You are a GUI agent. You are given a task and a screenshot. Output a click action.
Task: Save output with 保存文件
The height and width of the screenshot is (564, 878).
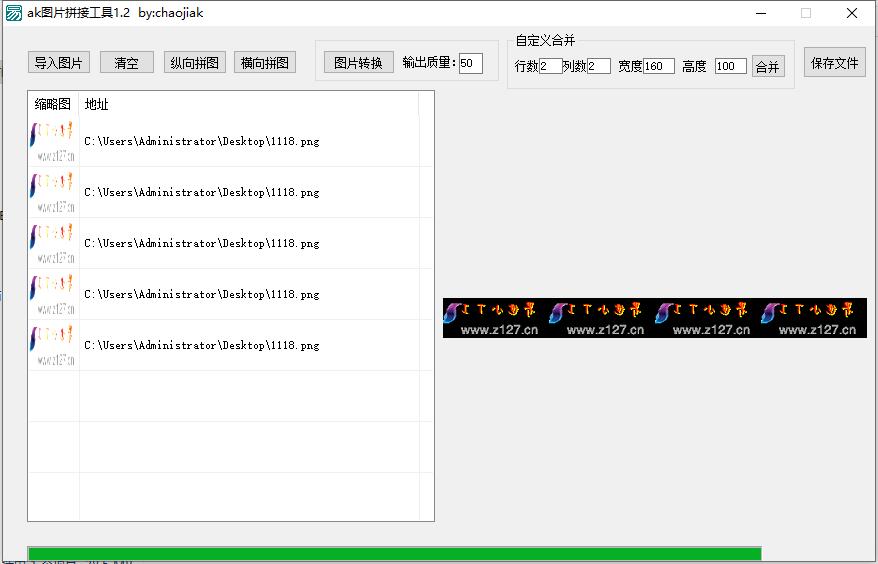834,62
